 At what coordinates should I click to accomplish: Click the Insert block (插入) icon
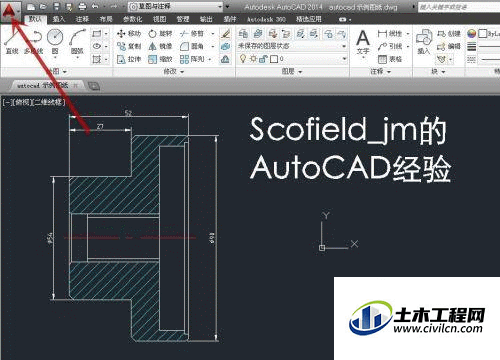424,42
